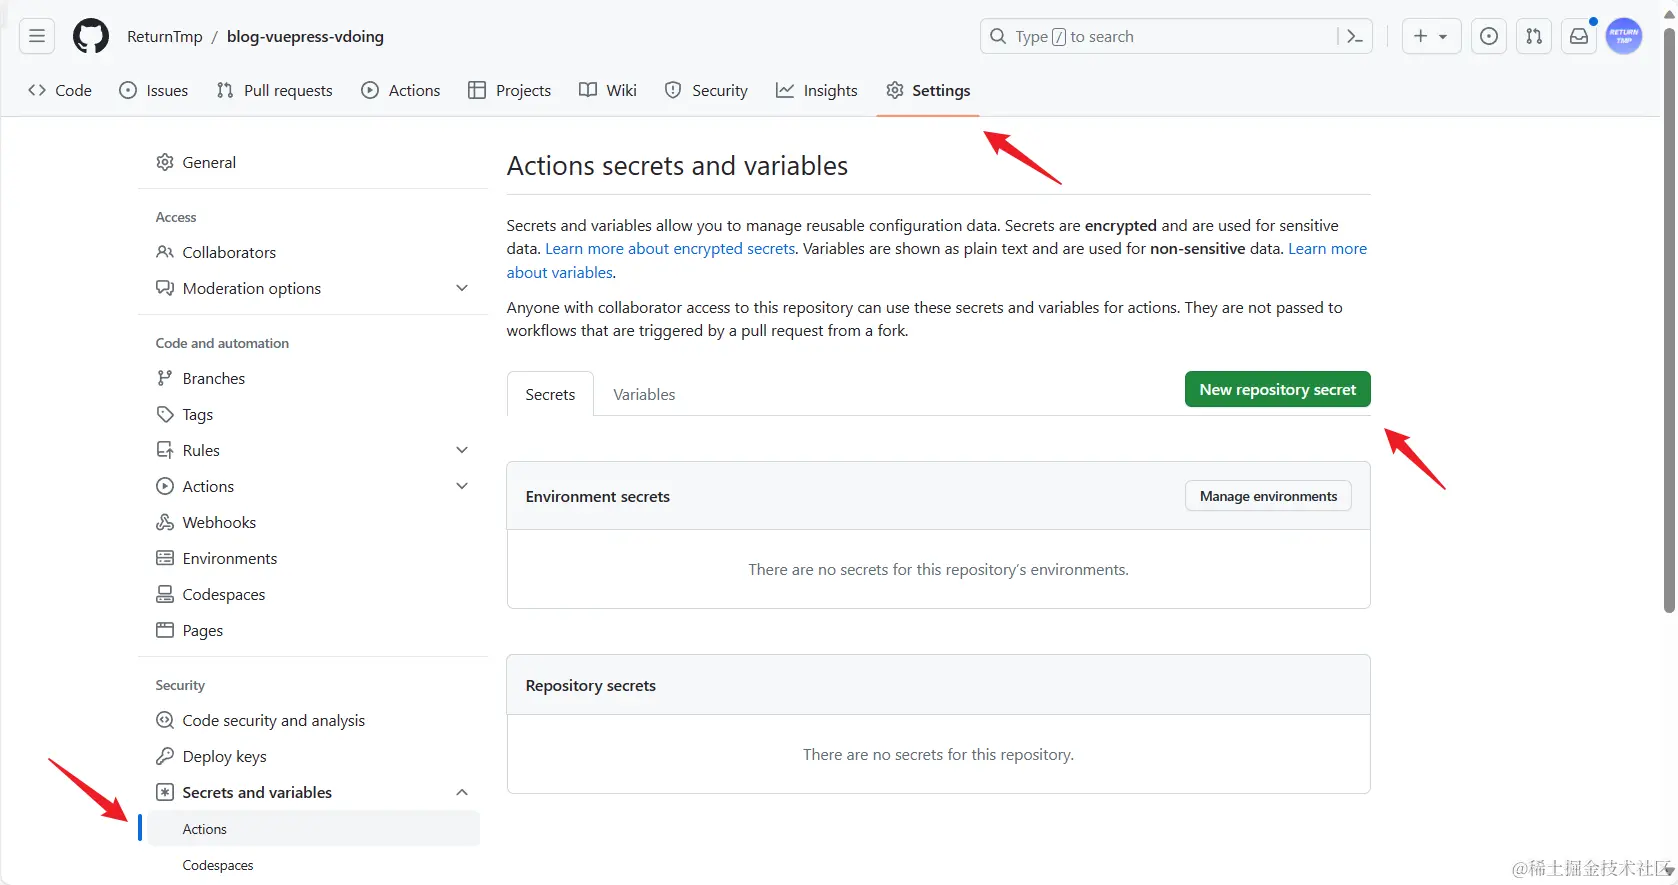Open the Projects tab
Image resolution: width=1678 pixels, height=885 pixels.
pos(510,90)
